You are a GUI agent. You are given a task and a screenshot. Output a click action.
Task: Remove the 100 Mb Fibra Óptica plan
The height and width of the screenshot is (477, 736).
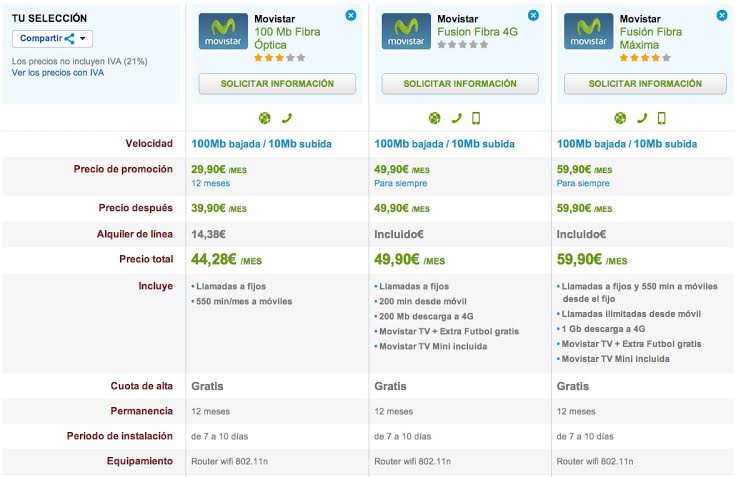(x=351, y=15)
